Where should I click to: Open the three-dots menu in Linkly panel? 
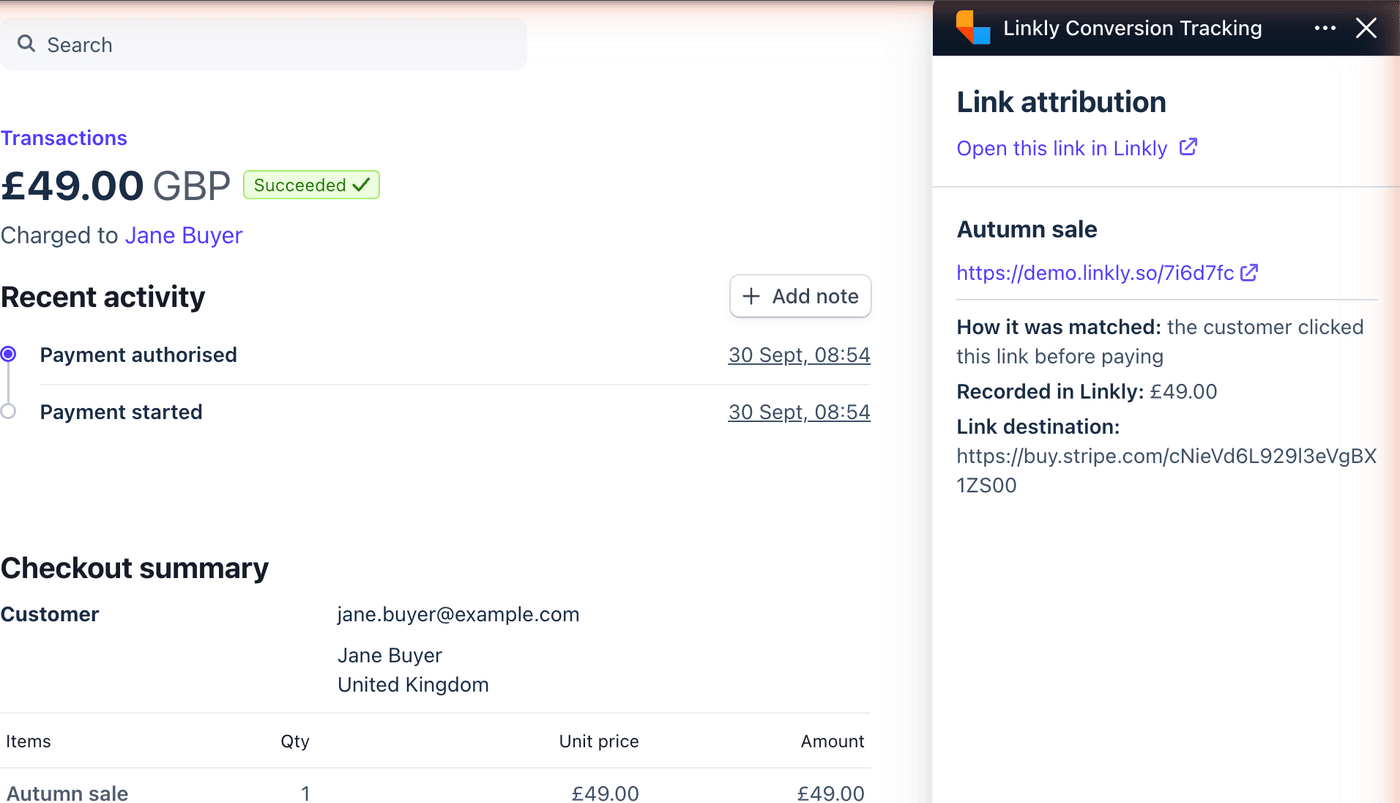(x=1325, y=28)
